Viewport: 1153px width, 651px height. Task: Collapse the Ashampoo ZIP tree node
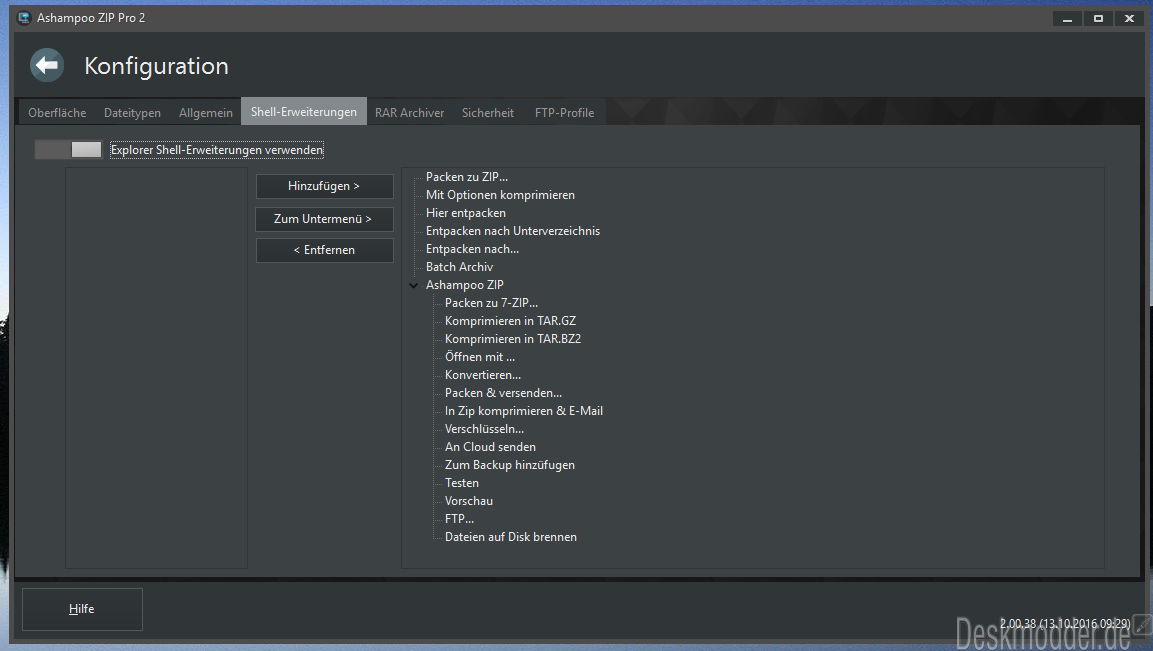click(414, 285)
